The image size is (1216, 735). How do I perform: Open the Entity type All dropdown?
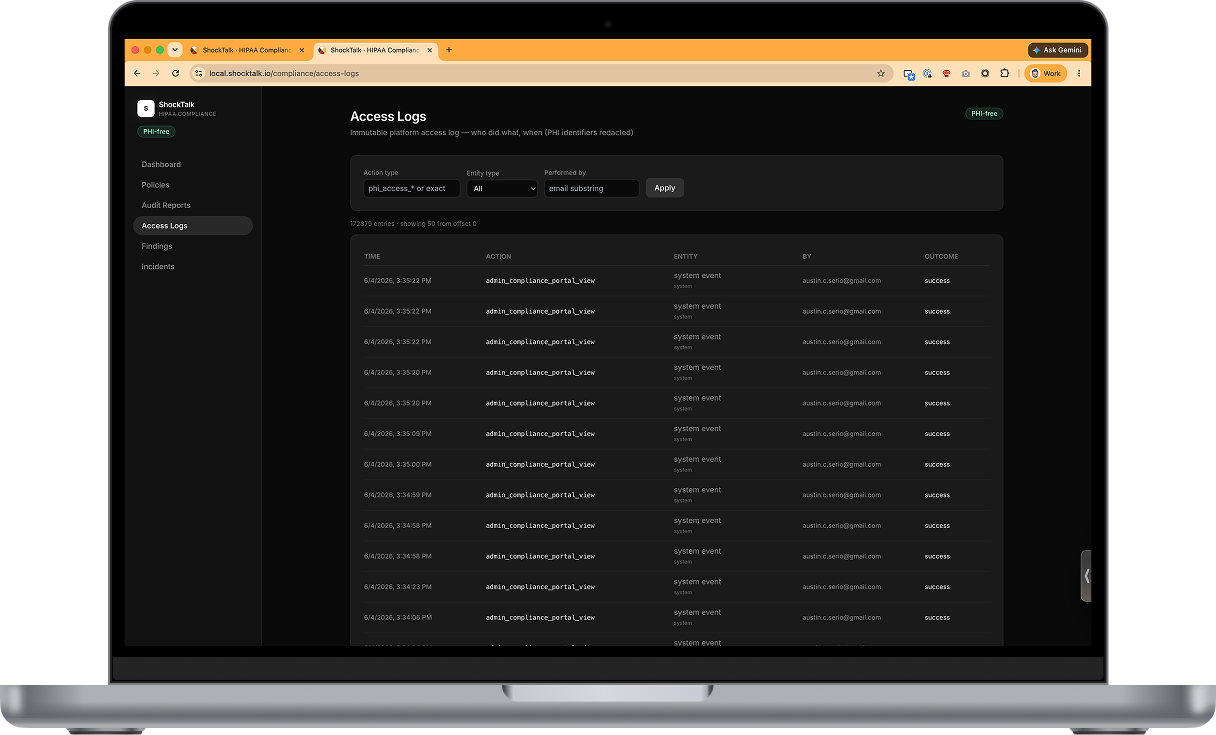(502, 188)
